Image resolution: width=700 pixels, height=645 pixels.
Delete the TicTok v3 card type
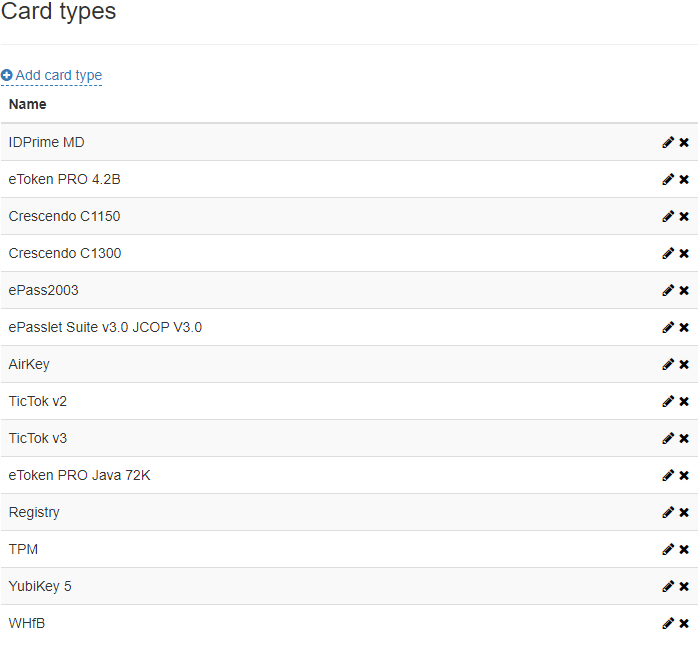(684, 438)
